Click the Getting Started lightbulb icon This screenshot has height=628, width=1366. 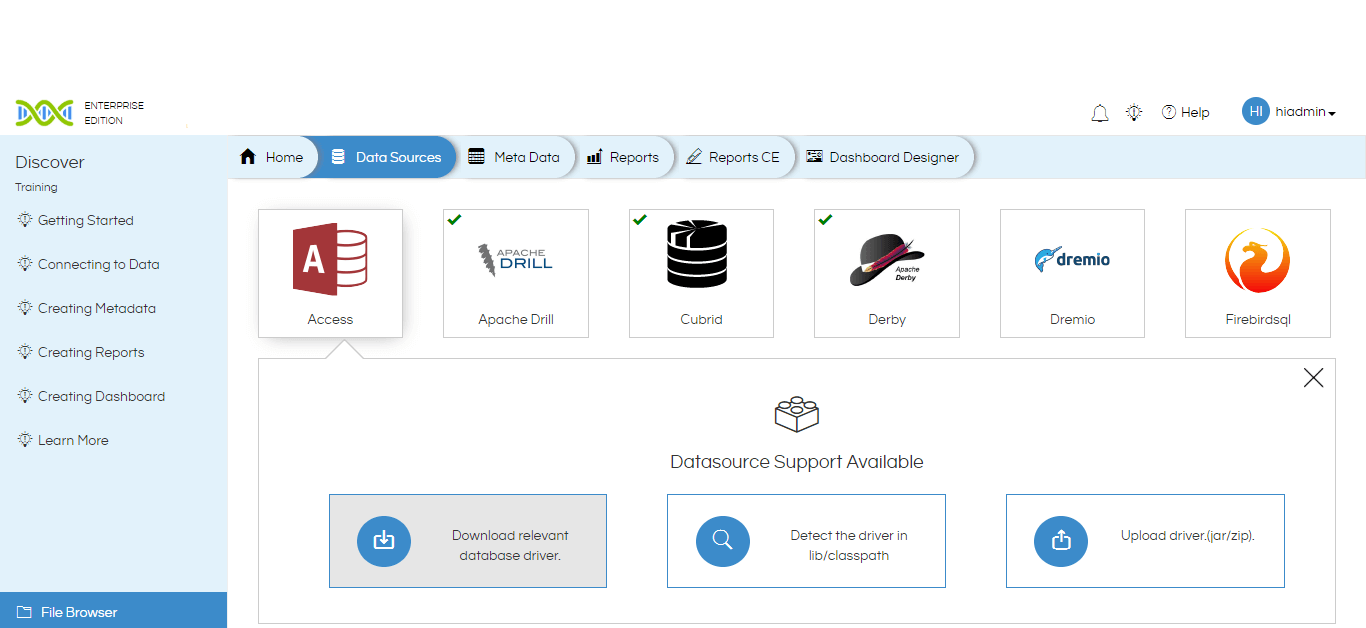coord(25,220)
